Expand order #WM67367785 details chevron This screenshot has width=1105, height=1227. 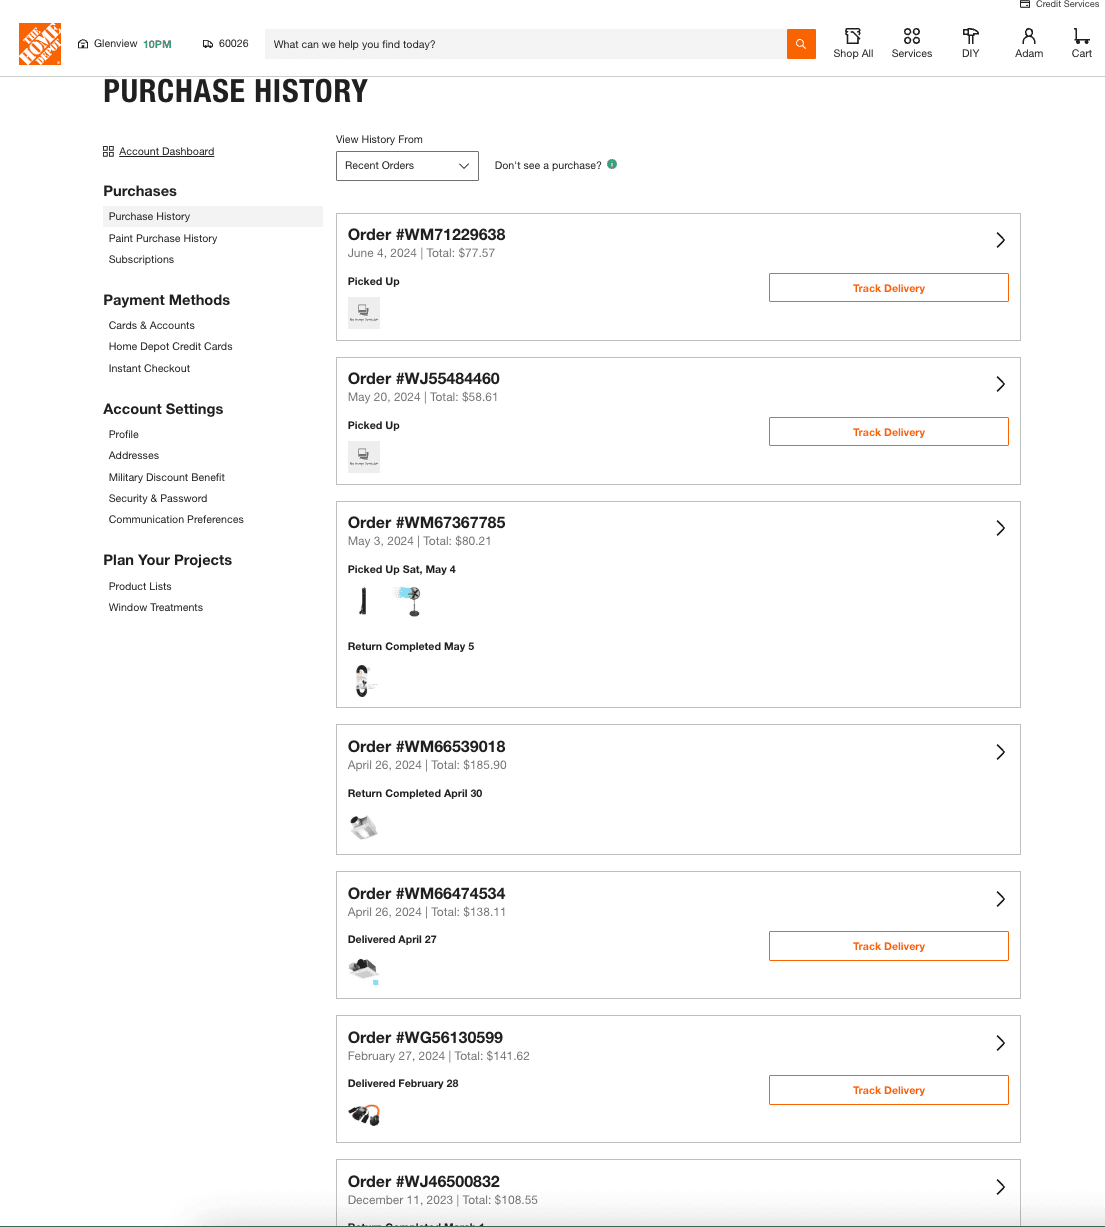pyautogui.click(x=1000, y=528)
